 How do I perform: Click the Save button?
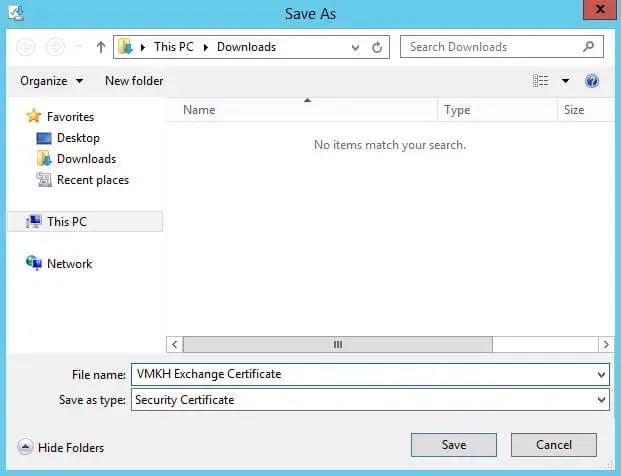453,445
